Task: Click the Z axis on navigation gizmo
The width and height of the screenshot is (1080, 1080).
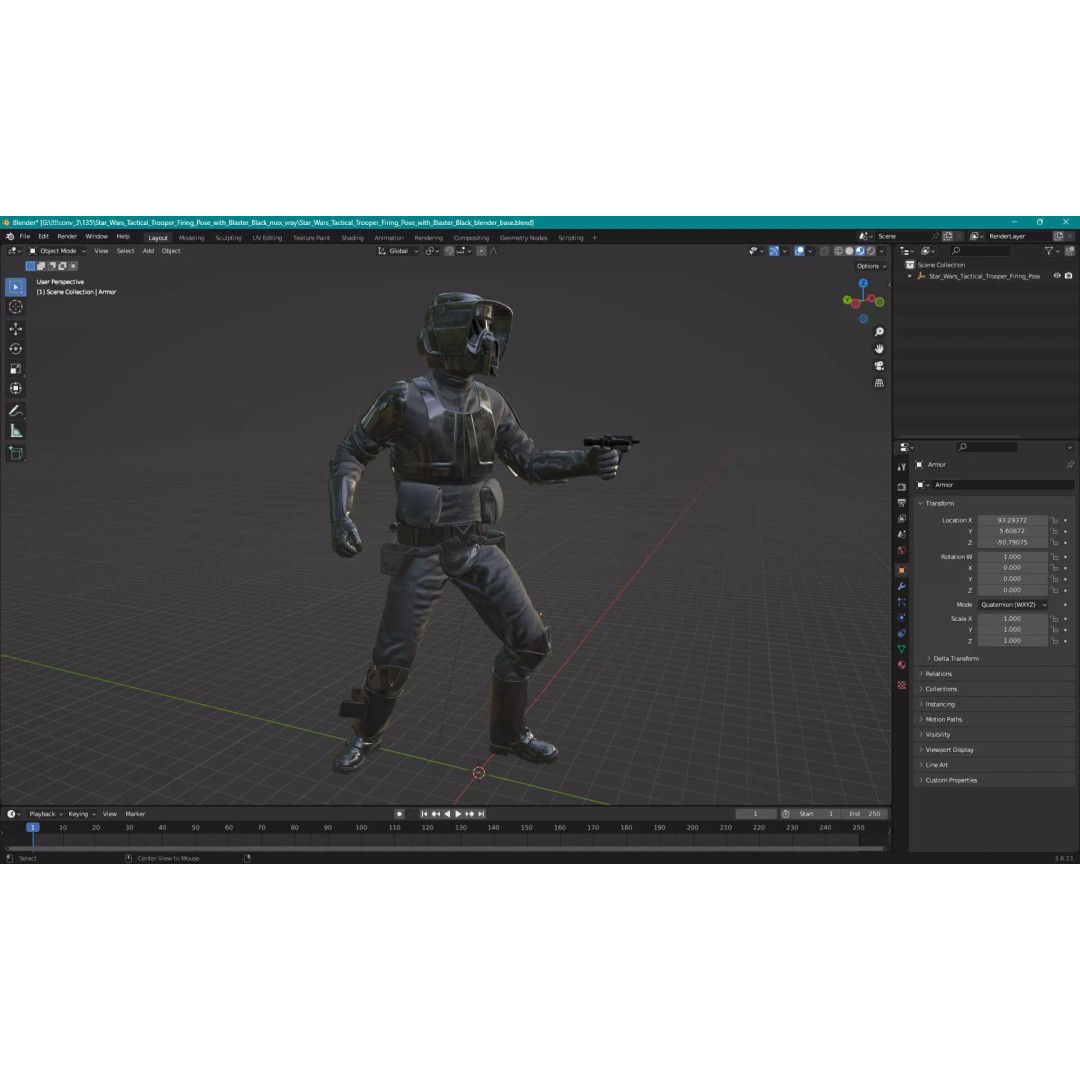Action: click(863, 283)
